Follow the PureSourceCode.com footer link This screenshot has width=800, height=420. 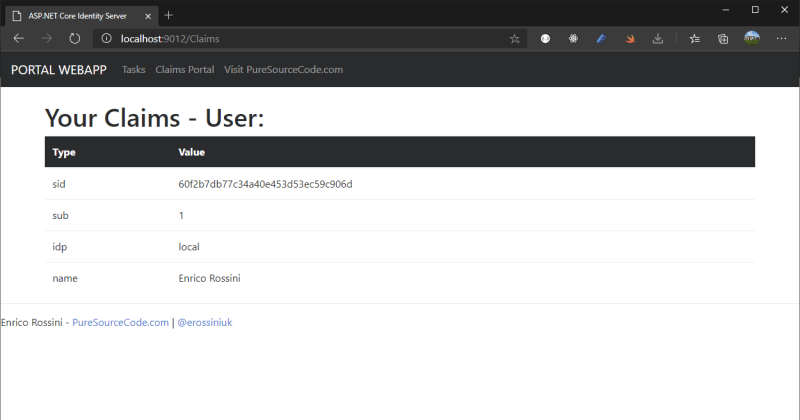pyautogui.click(x=120, y=323)
